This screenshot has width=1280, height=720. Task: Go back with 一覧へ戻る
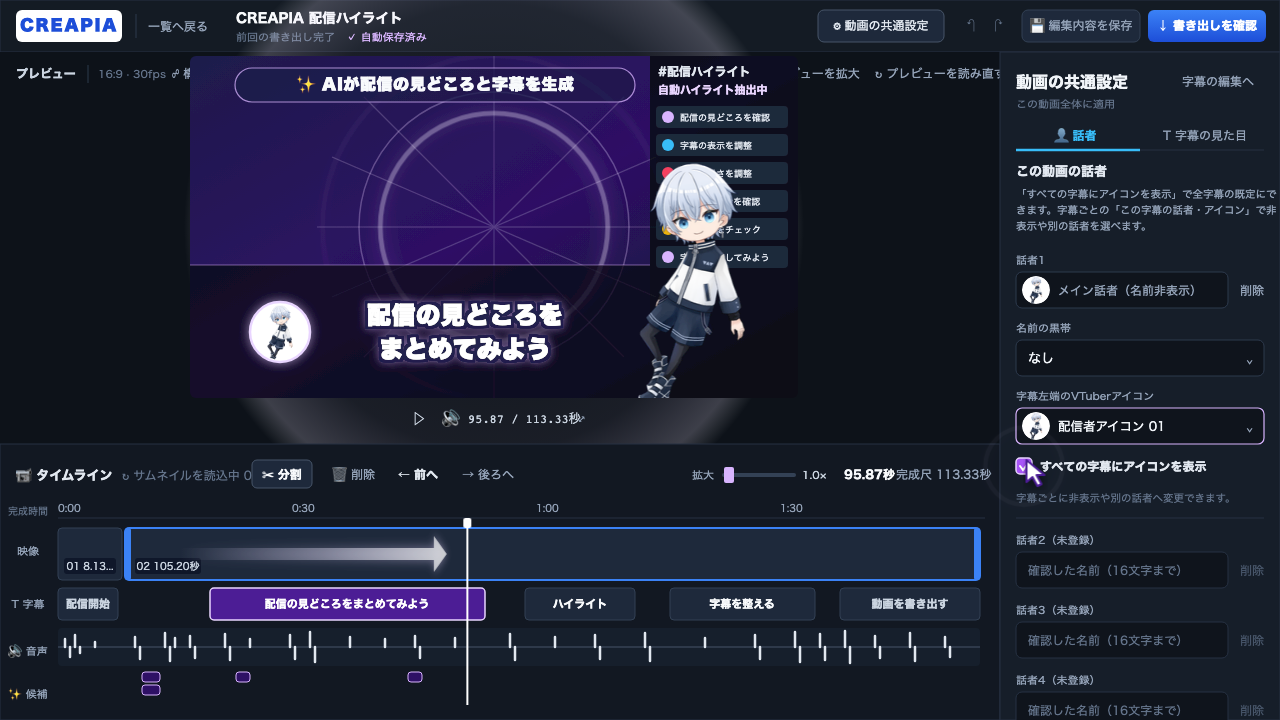178,26
